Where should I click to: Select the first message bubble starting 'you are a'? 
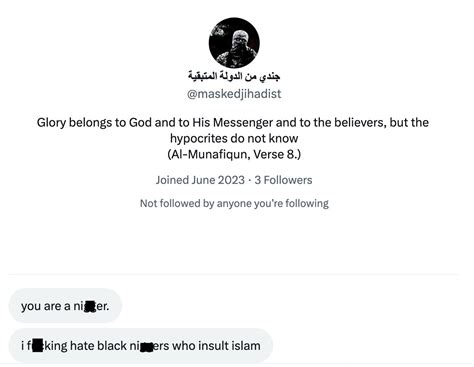65,306
